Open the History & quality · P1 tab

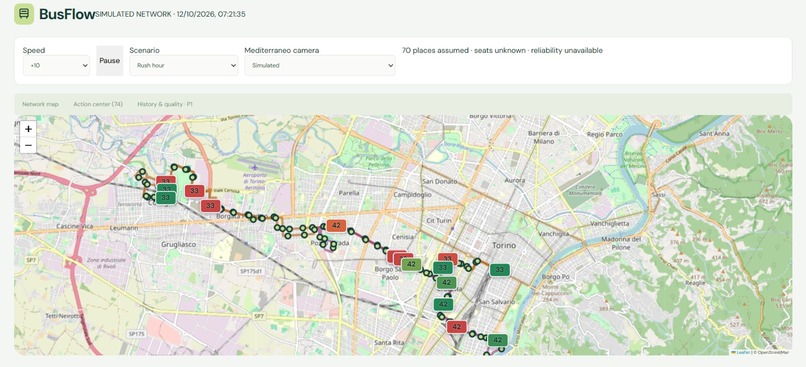pyautogui.click(x=165, y=104)
